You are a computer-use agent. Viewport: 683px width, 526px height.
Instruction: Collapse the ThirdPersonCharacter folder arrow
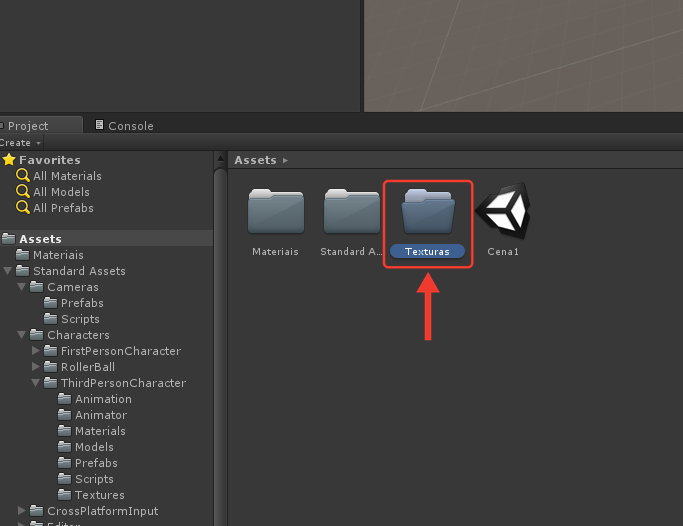pyautogui.click(x=35, y=383)
